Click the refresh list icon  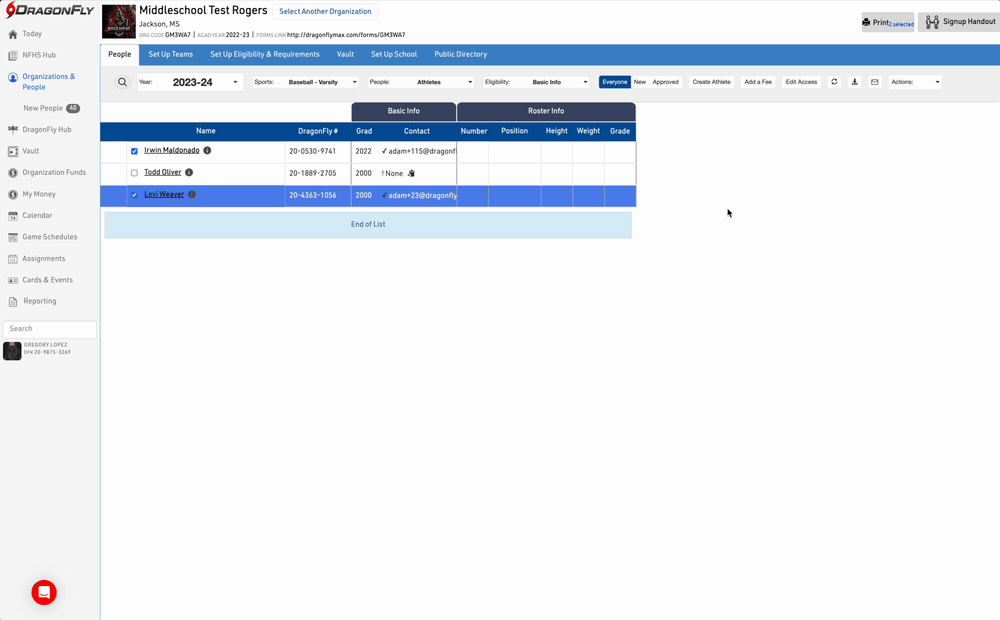point(834,82)
